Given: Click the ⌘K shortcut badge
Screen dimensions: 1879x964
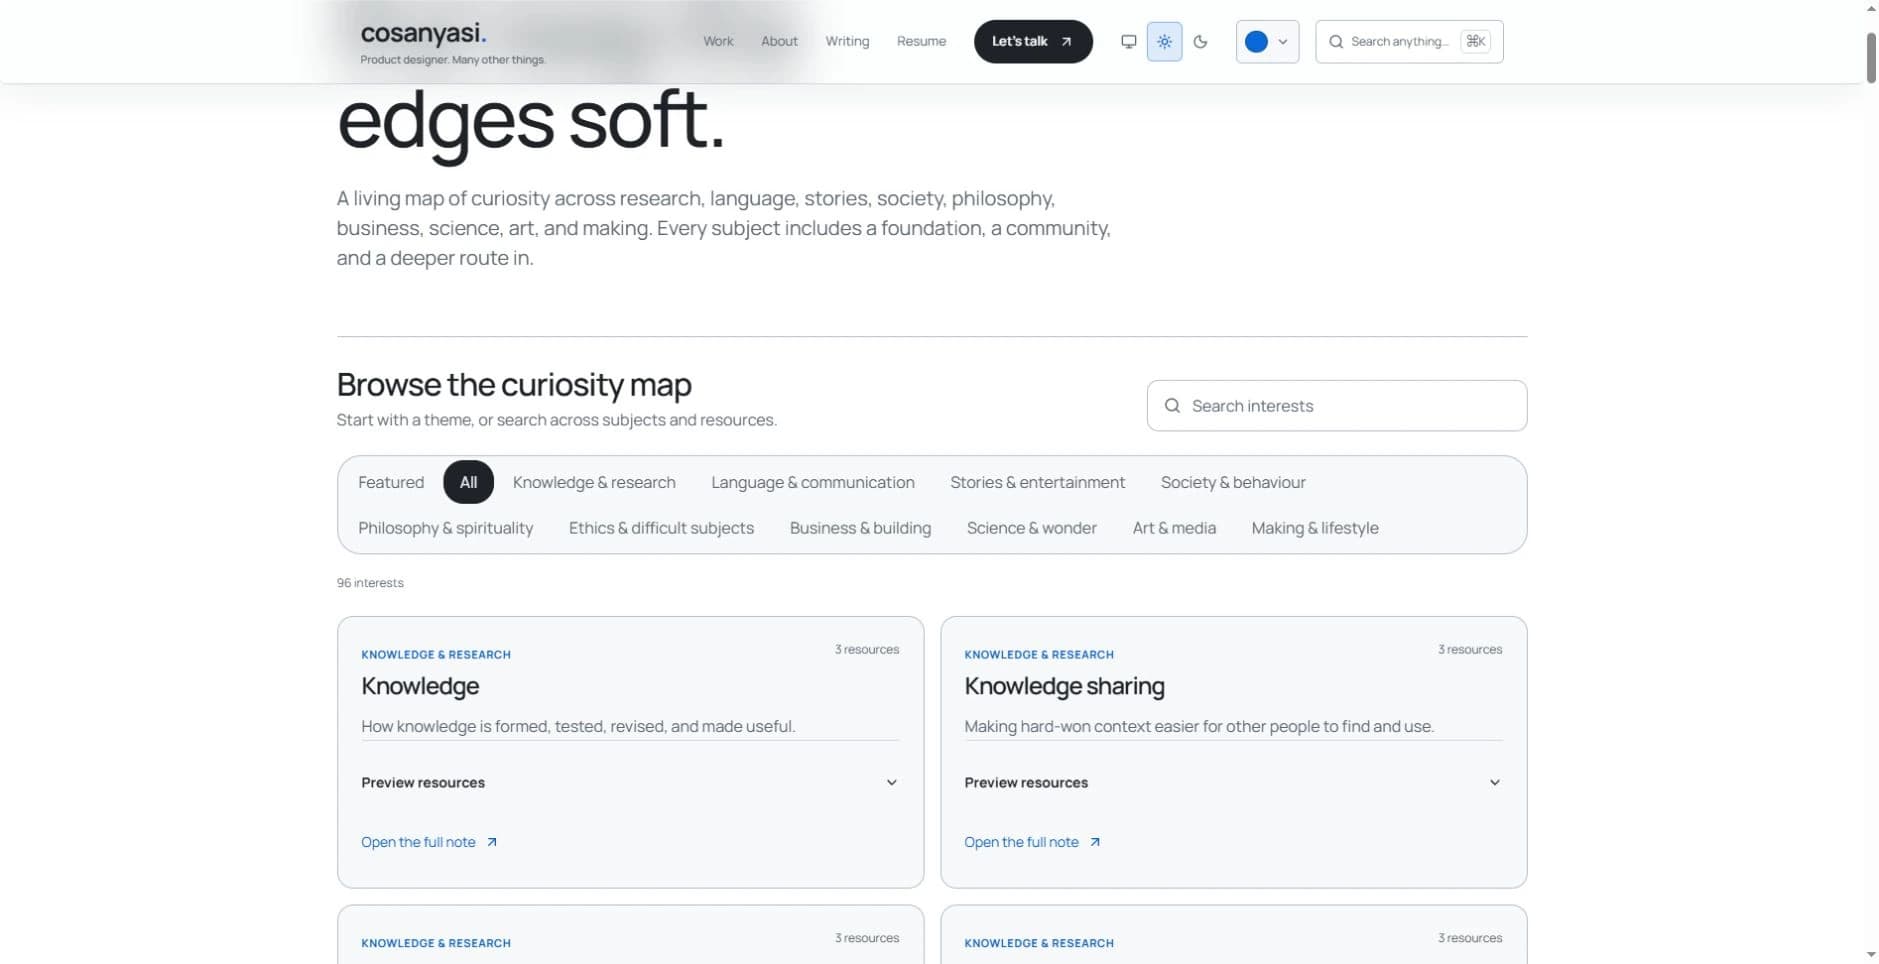Looking at the screenshot, I should tap(1475, 41).
